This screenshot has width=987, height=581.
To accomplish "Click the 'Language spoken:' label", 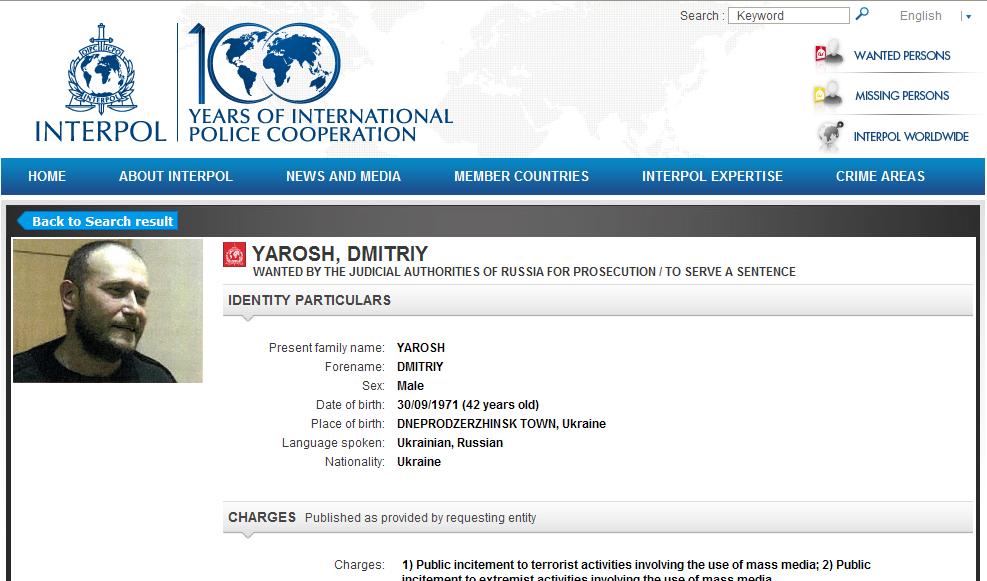I will (x=333, y=443).
